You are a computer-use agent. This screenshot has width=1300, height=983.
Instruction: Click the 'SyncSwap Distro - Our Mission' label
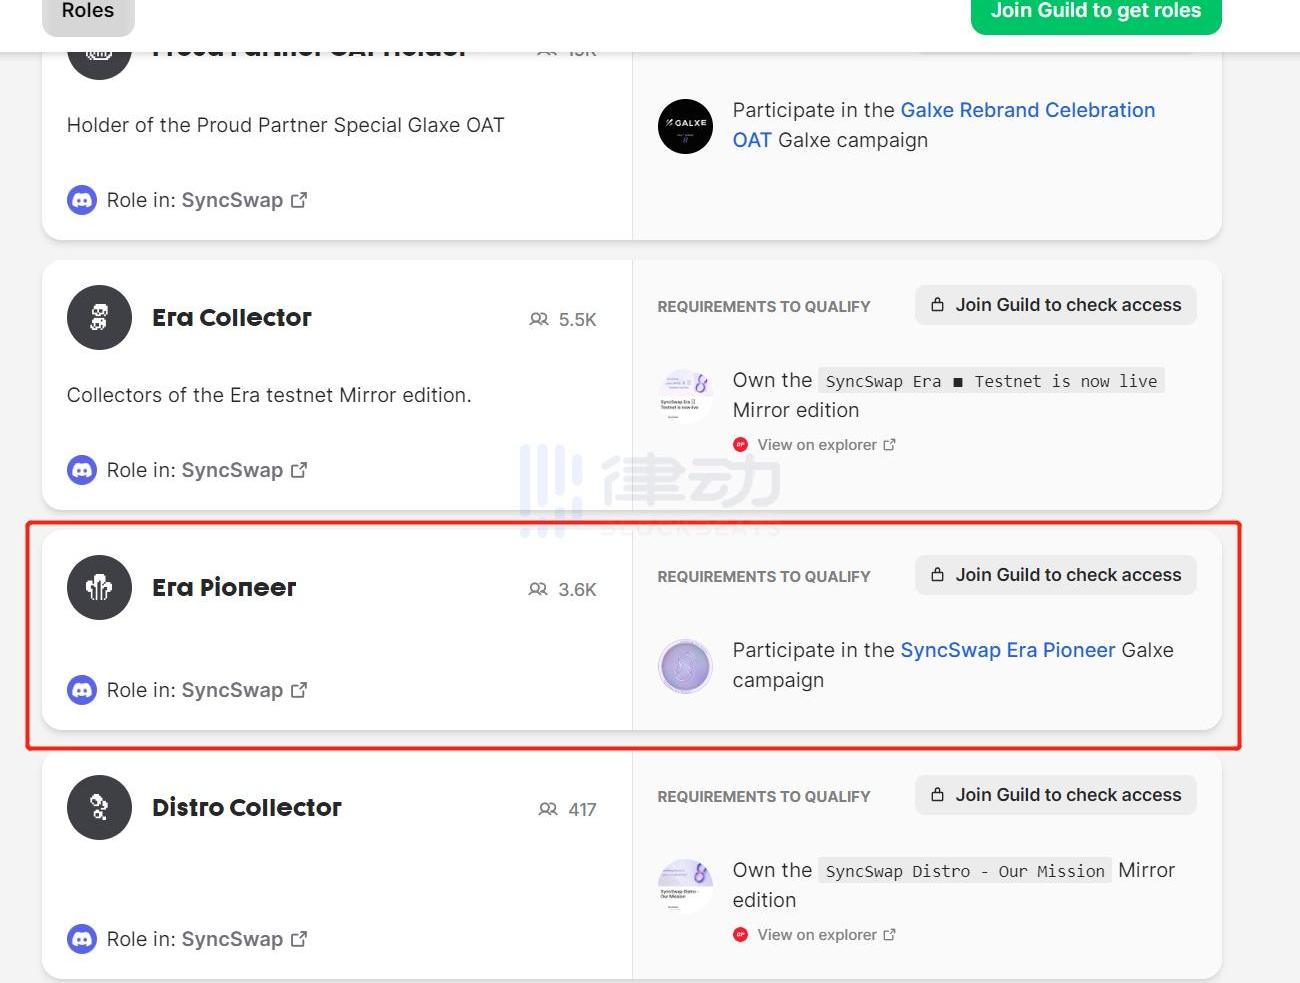coord(965,871)
